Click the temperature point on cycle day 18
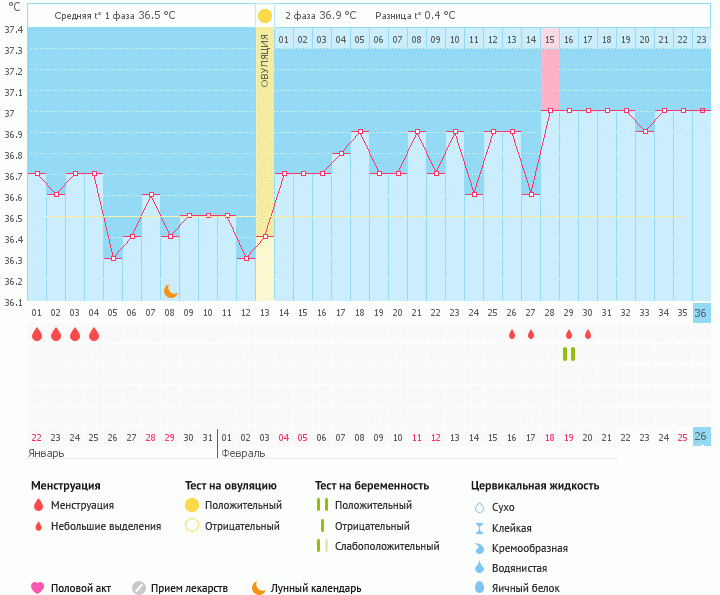The width and height of the screenshot is (720, 595). pyautogui.click(x=360, y=132)
